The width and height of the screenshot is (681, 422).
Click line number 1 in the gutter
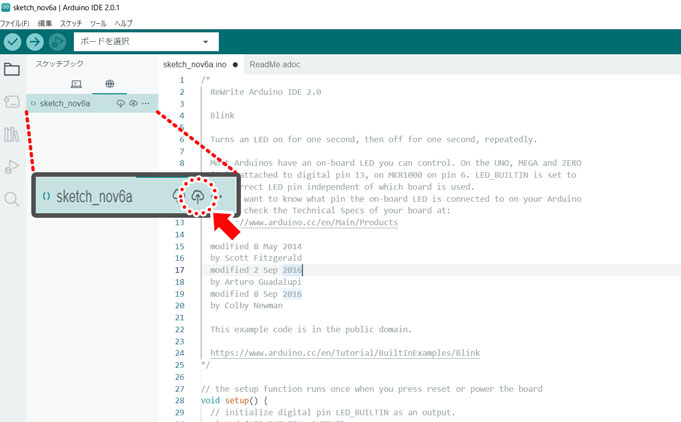(182, 80)
